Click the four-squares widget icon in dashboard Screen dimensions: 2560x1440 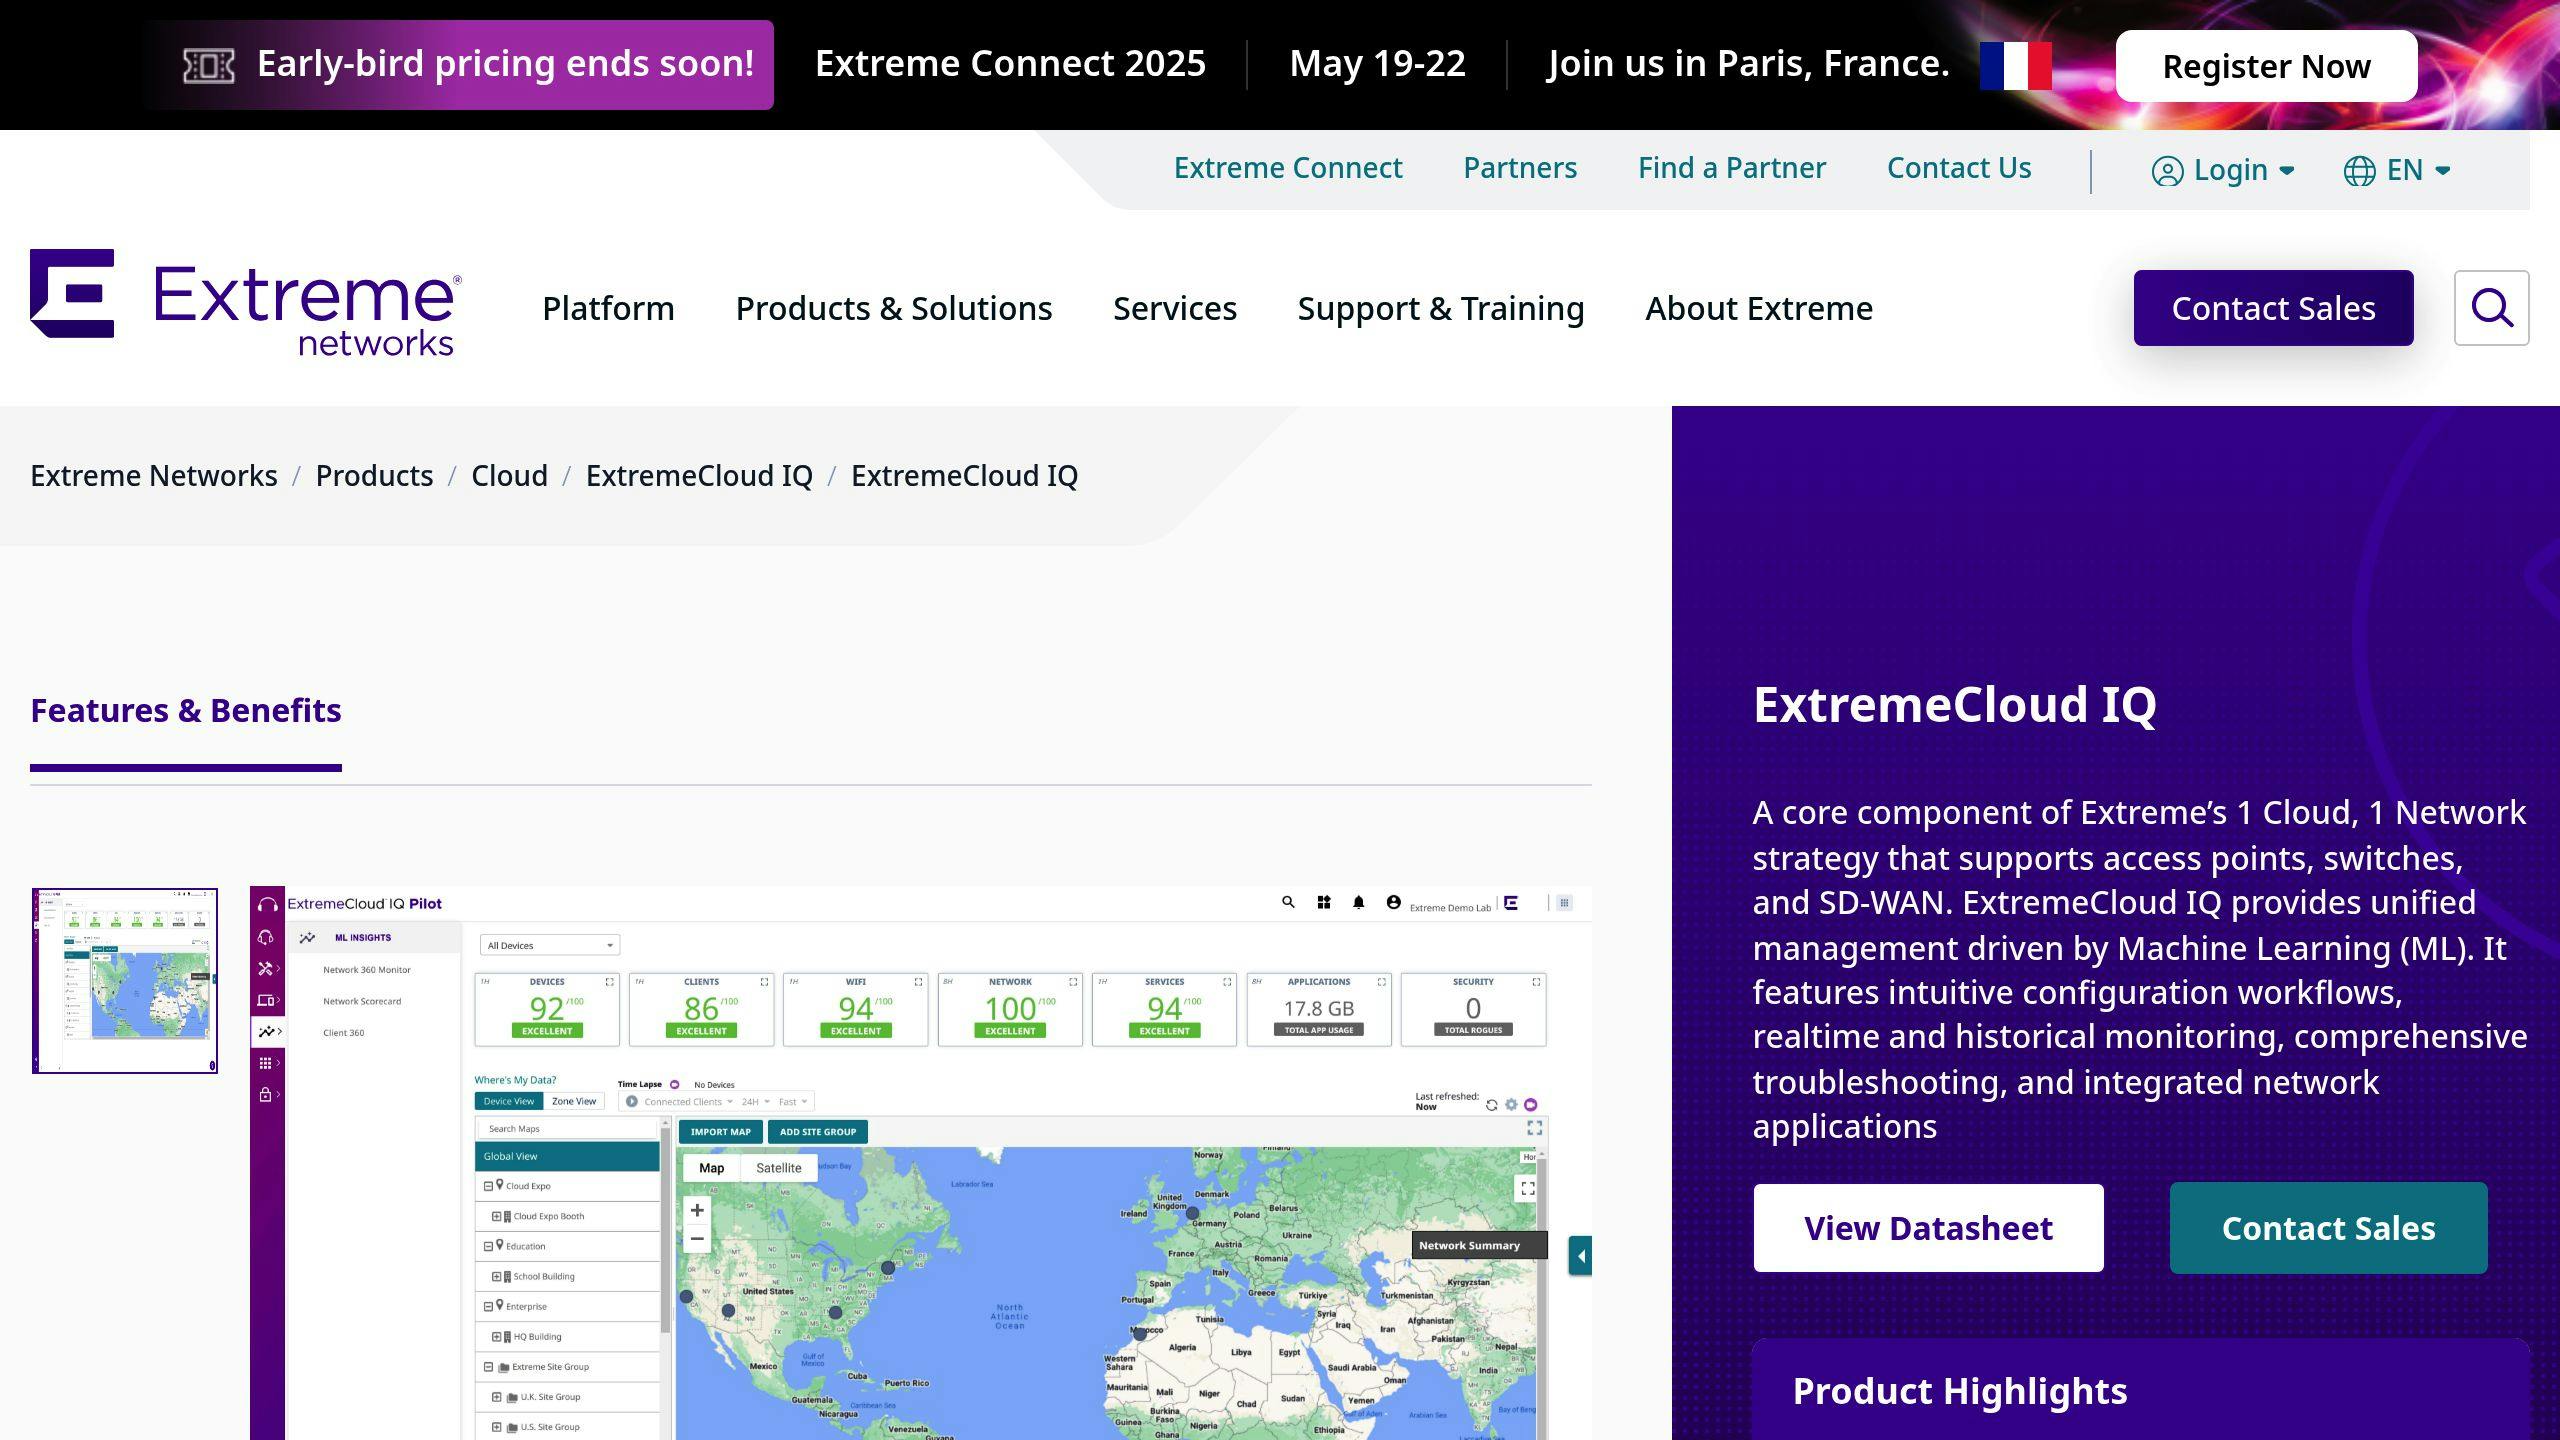pos(1323,902)
